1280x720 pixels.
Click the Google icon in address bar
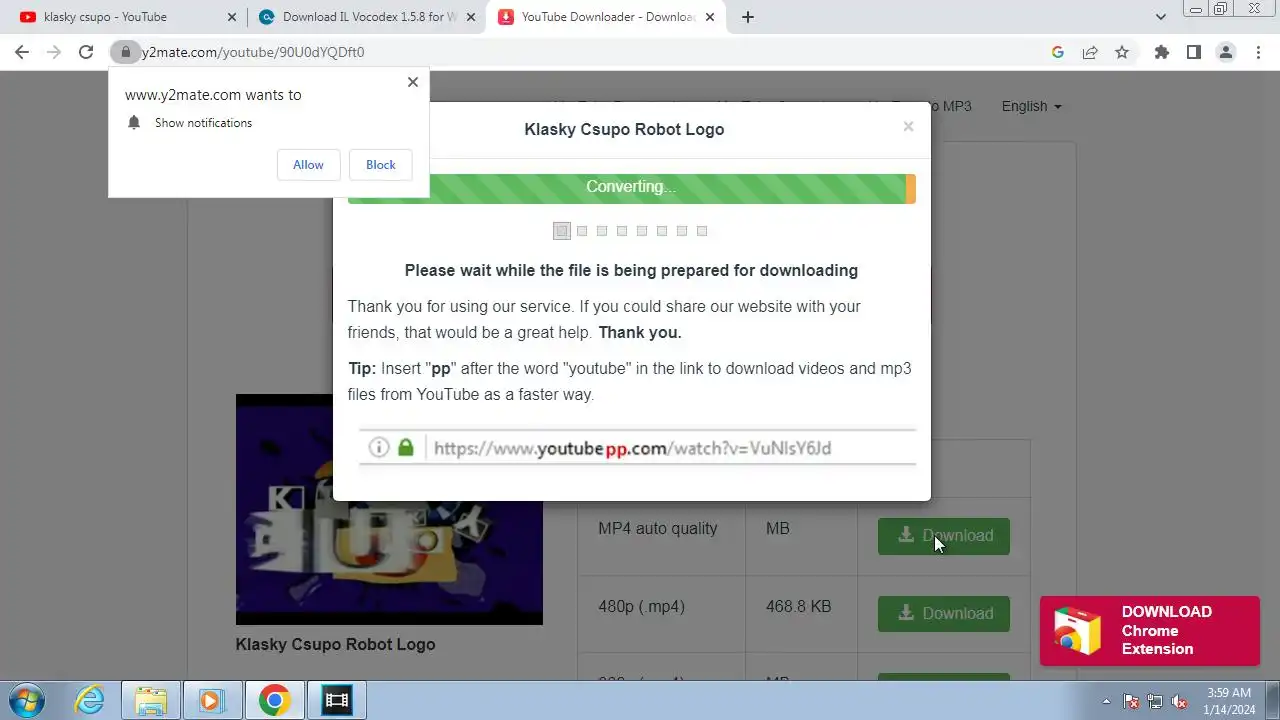coord(1058,52)
